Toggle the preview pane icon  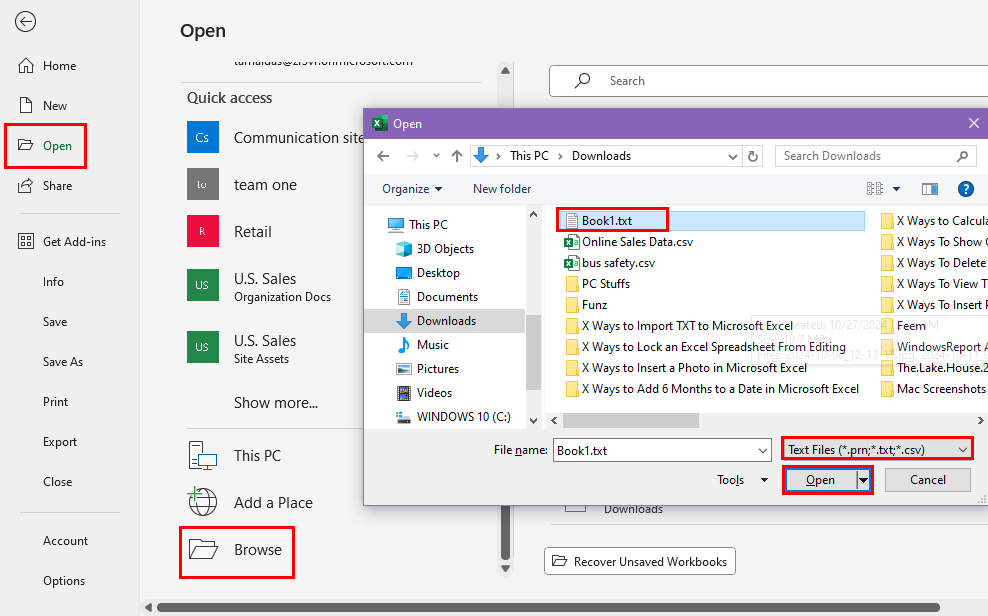(x=929, y=189)
